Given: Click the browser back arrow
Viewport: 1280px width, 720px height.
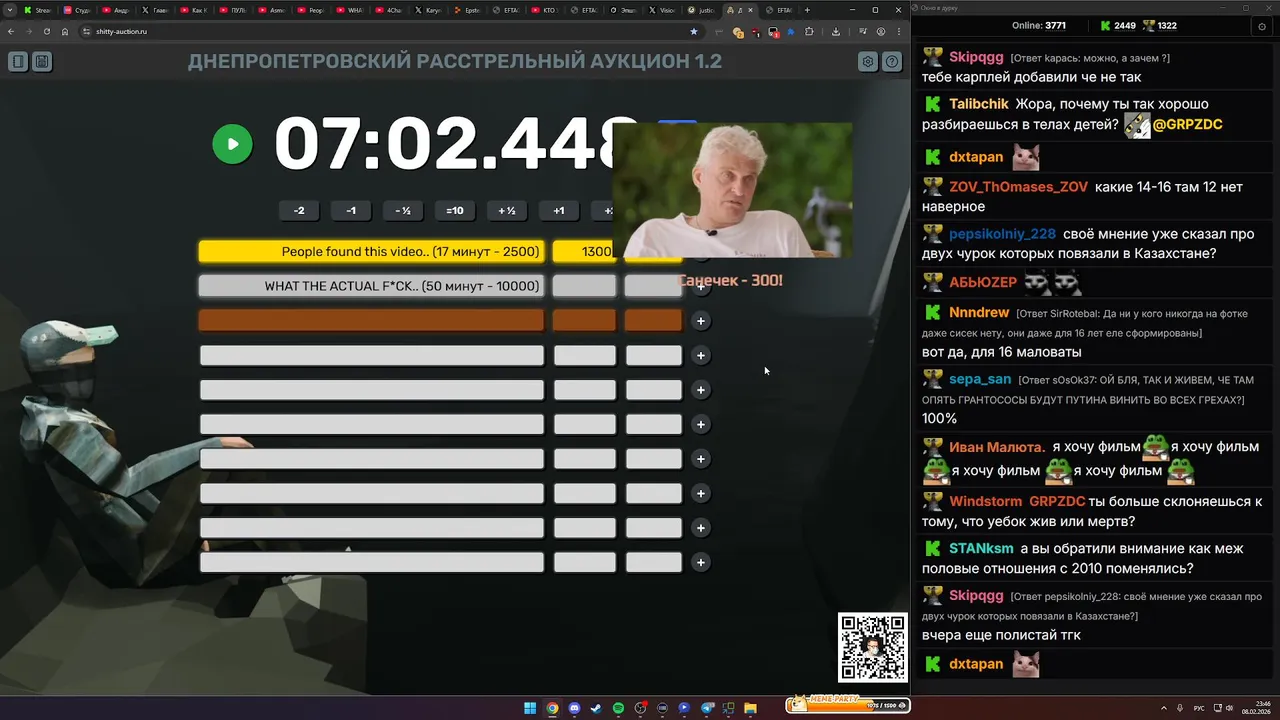Looking at the screenshot, I should tap(11, 31).
